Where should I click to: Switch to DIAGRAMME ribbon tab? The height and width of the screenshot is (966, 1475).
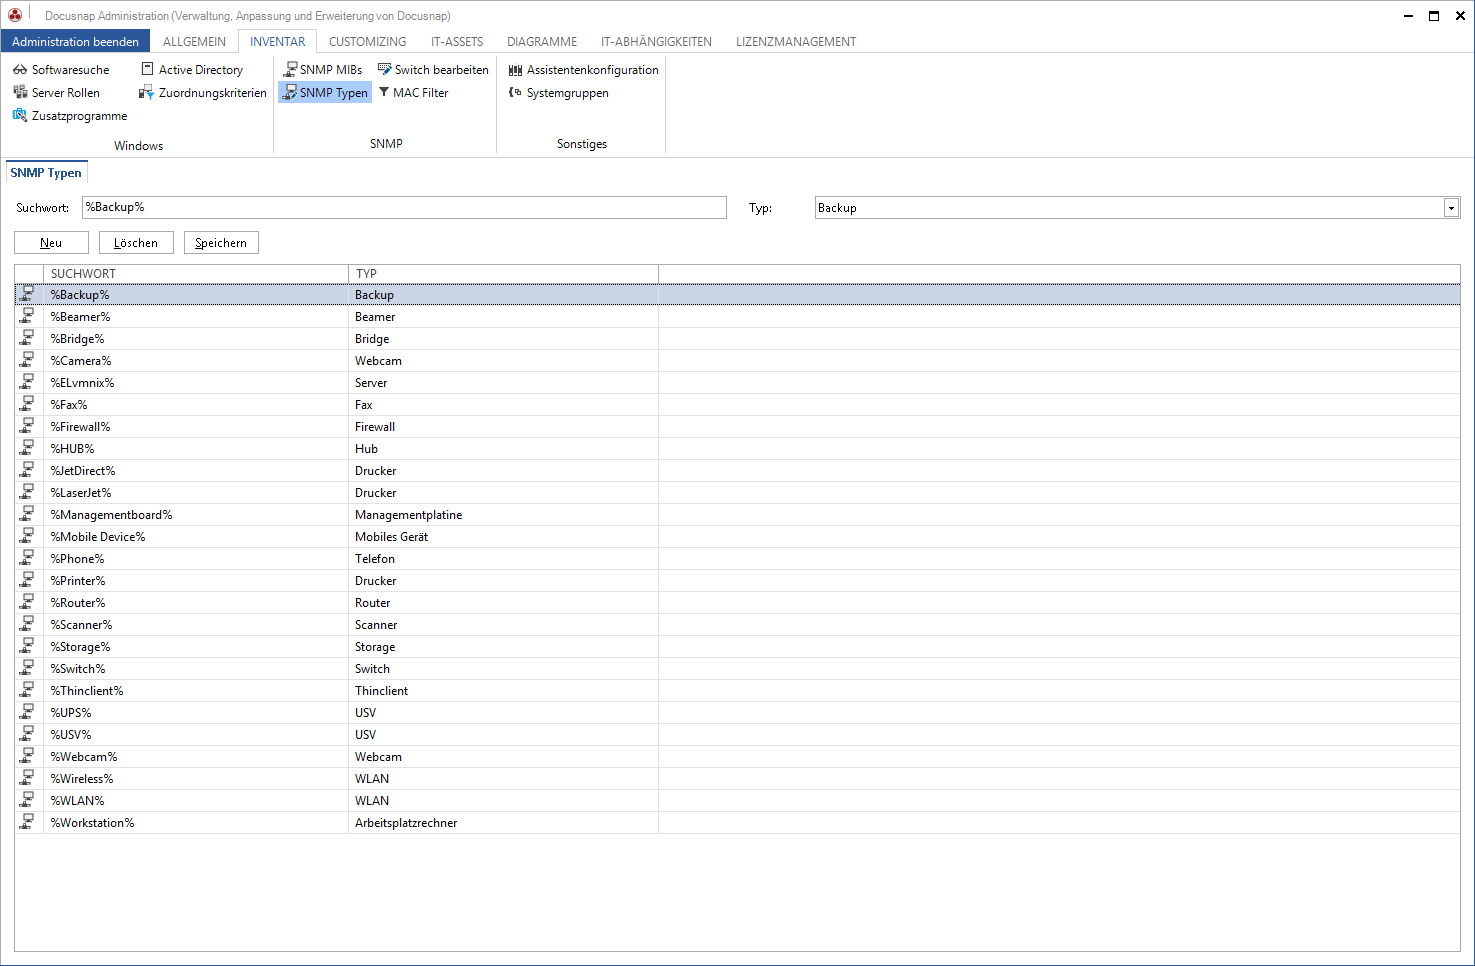click(x=542, y=42)
